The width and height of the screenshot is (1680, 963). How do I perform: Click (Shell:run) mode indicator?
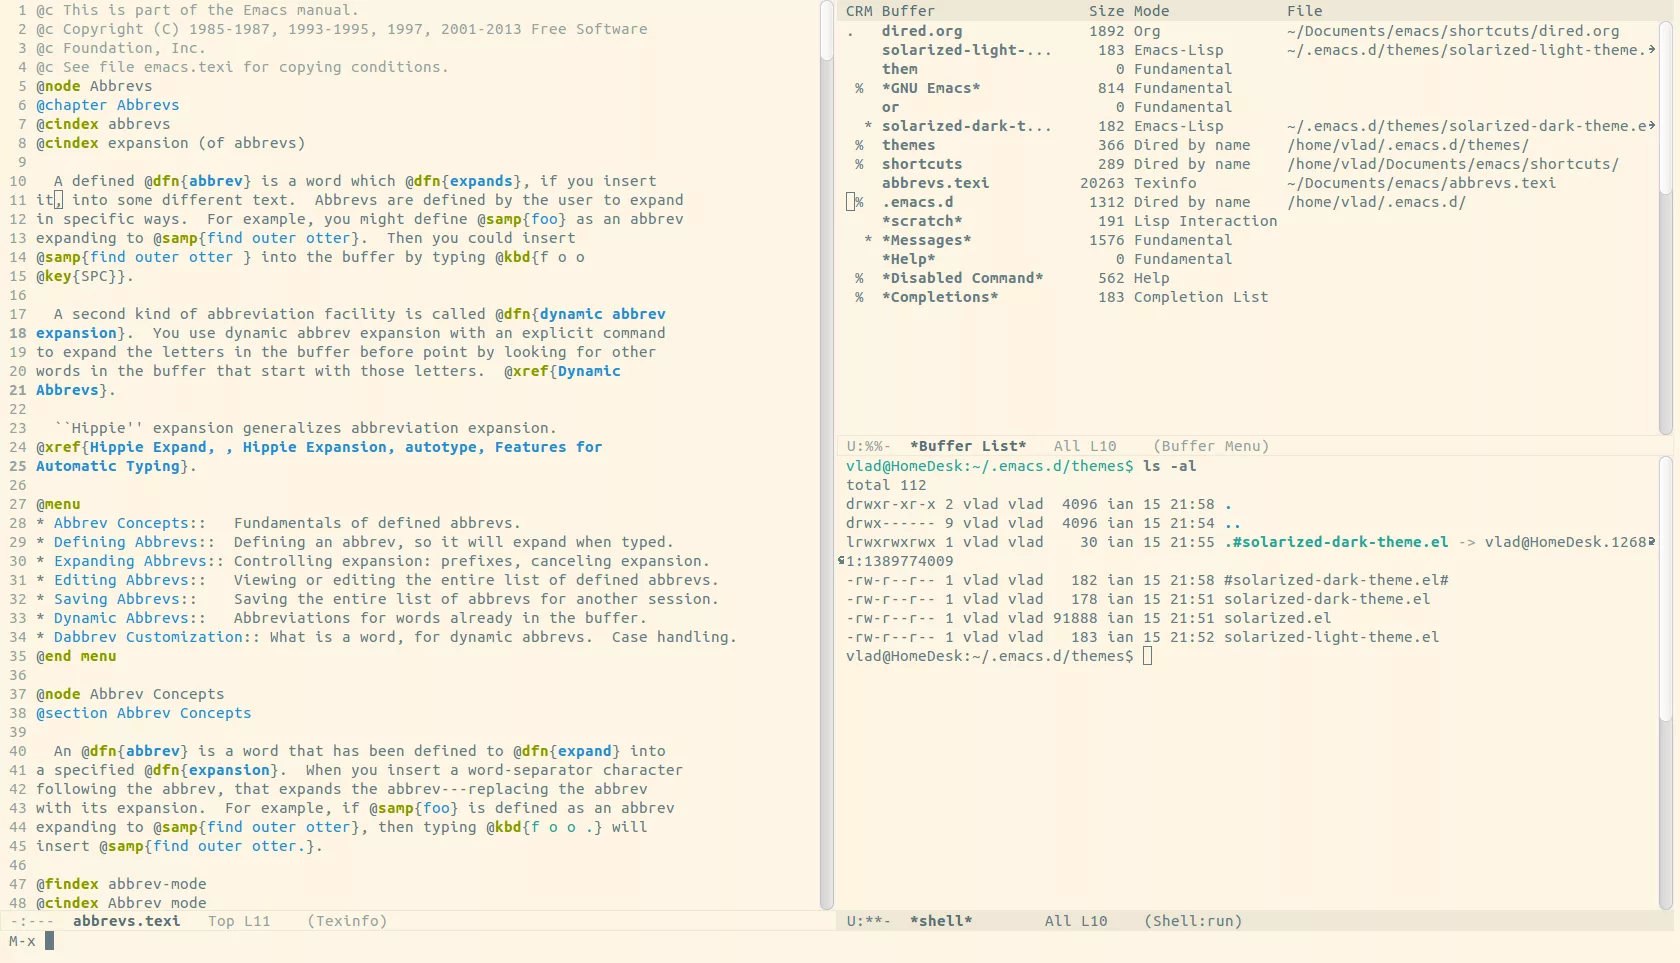pyautogui.click(x=1193, y=921)
